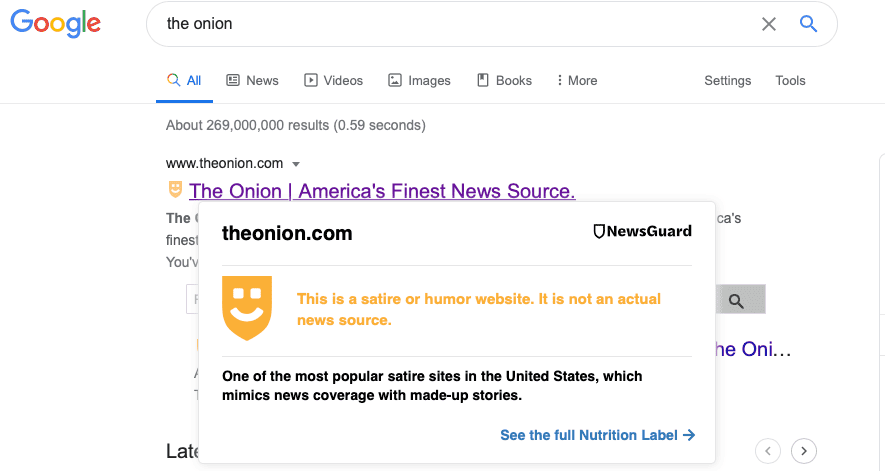Image resolution: width=885 pixels, height=471 pixels.
Task: Switch to the News tab
Action: (x=252, y=80)
